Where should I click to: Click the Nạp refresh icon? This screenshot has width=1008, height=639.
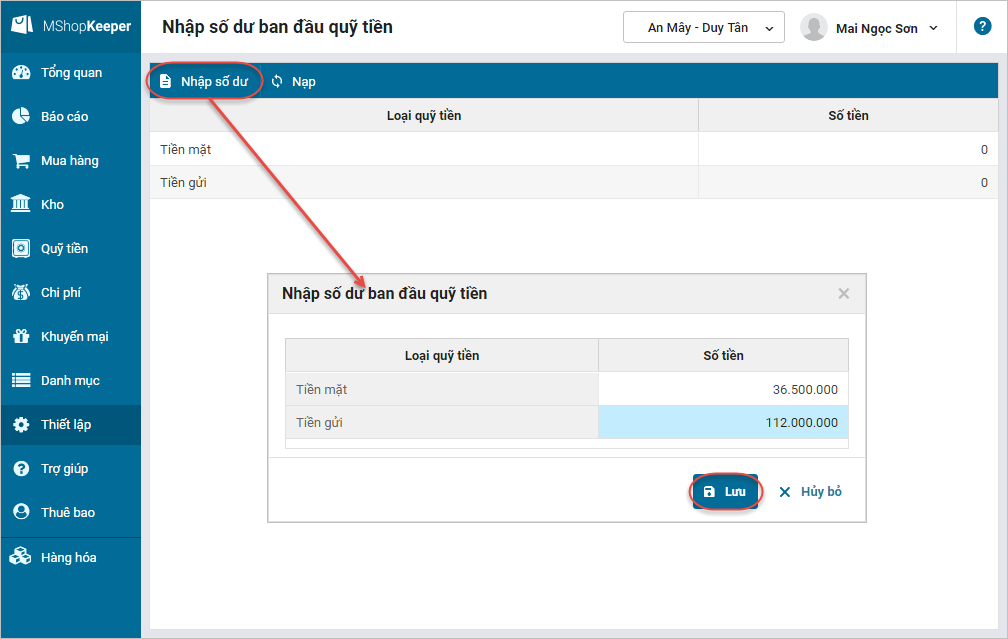(277, 81)
